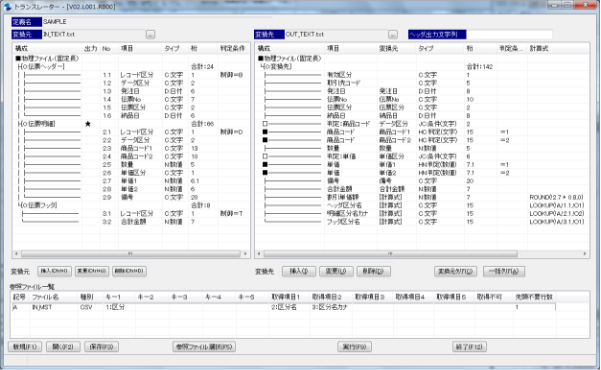
Task: Click the 計算式 column header
Action: [539, 48]
